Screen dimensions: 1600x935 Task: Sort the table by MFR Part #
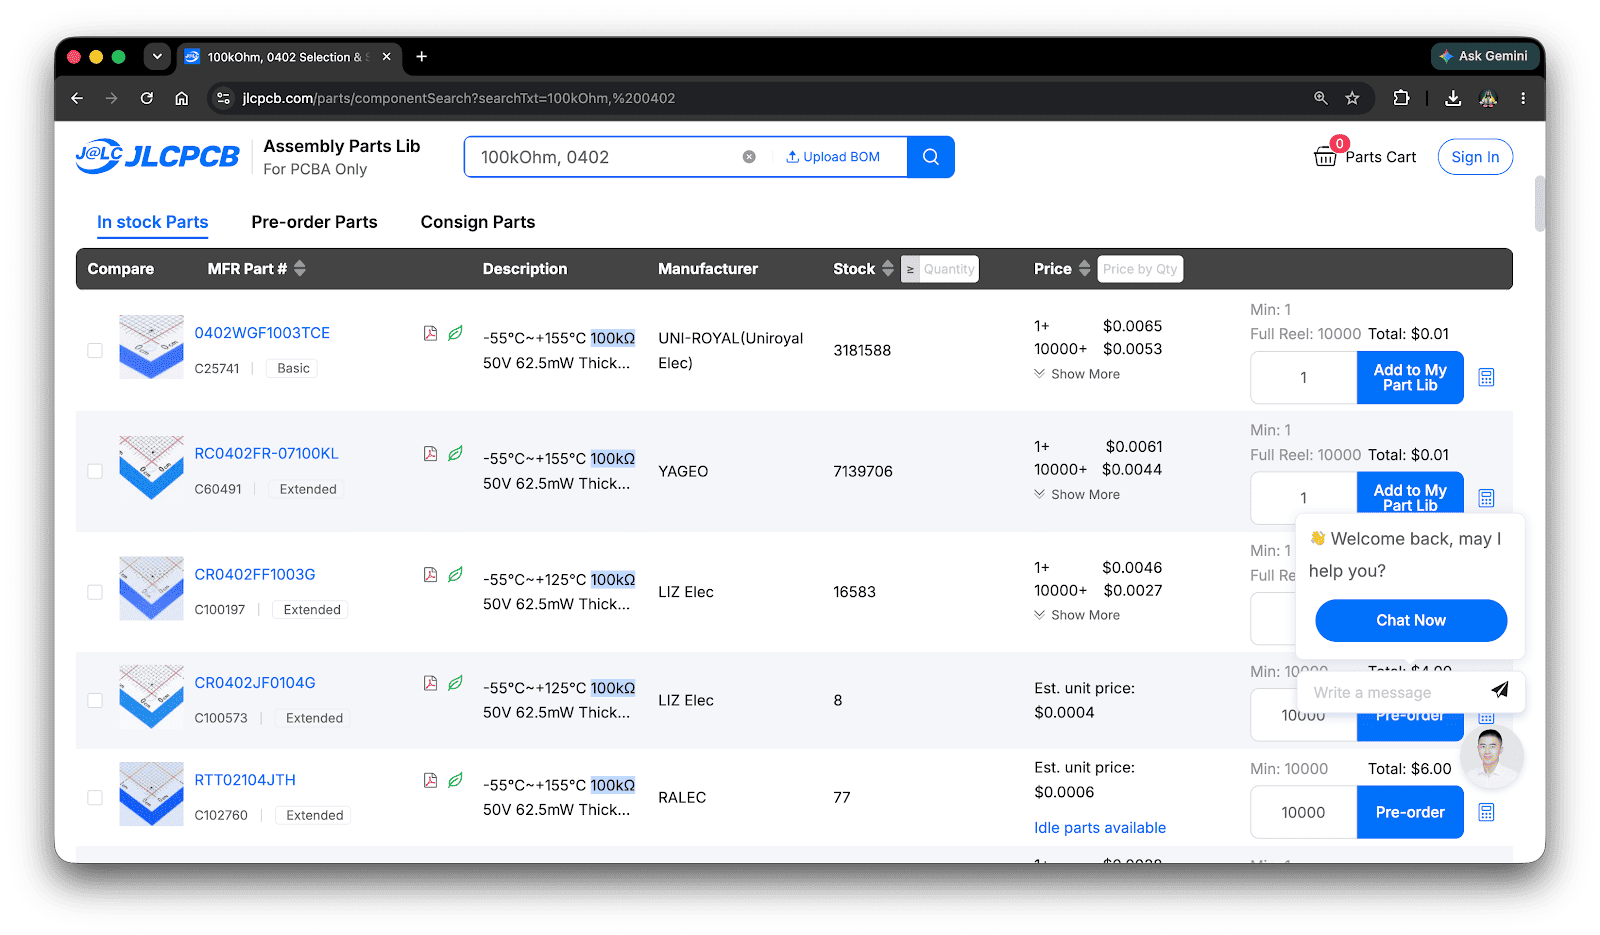[x=300, y=269]
